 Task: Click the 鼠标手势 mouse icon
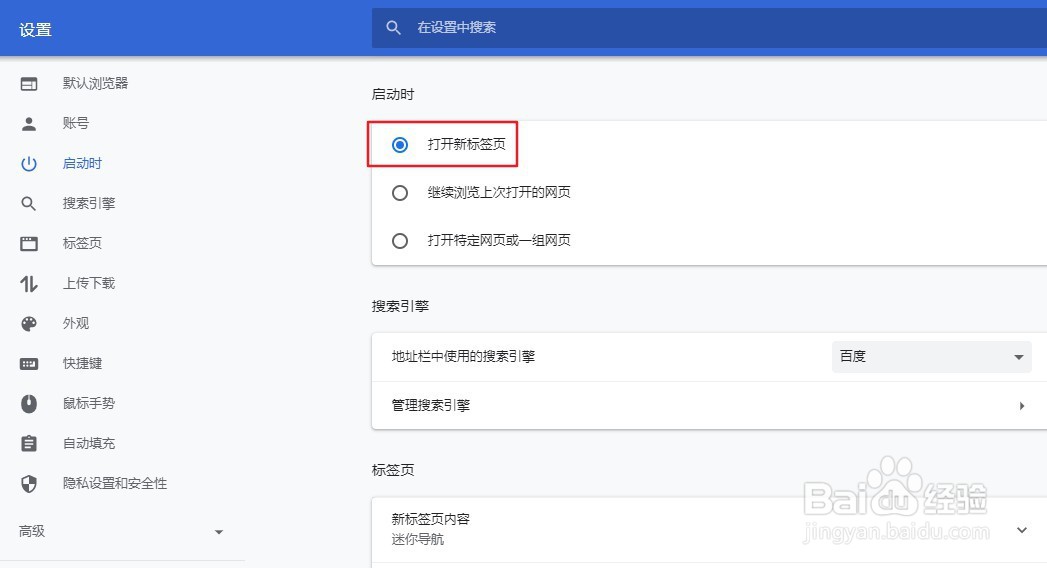coord(29,404)
